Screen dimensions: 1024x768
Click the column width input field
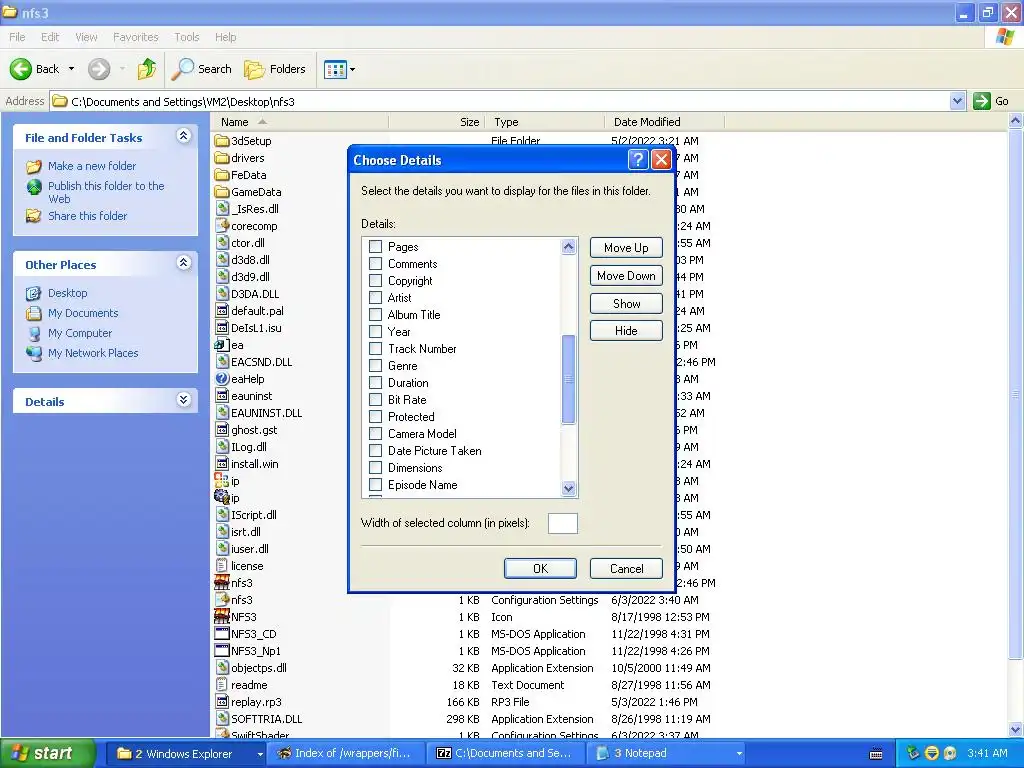point(562,523)
